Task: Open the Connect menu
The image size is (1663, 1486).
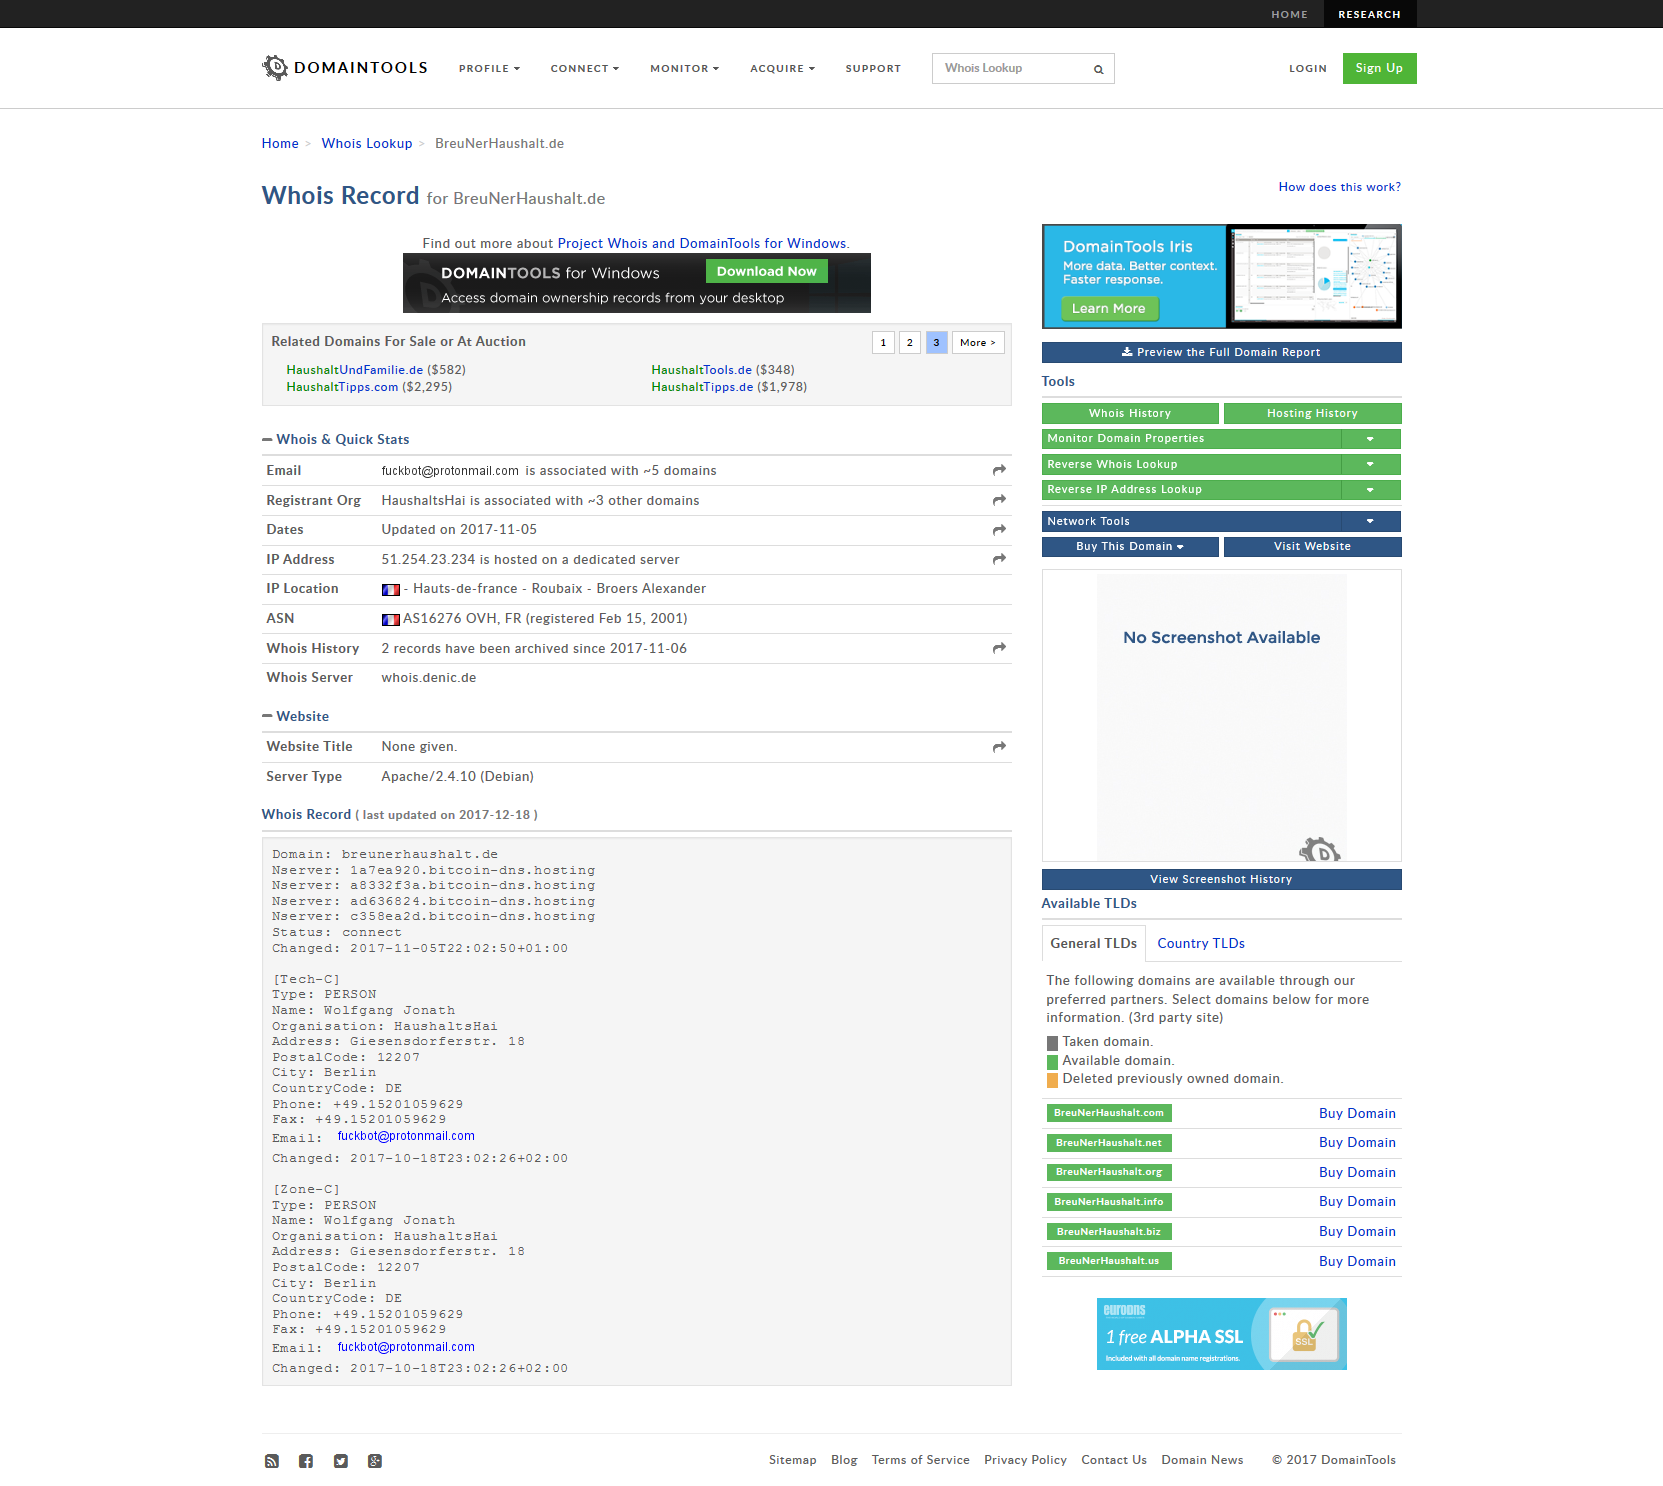Action: point(585,69)
